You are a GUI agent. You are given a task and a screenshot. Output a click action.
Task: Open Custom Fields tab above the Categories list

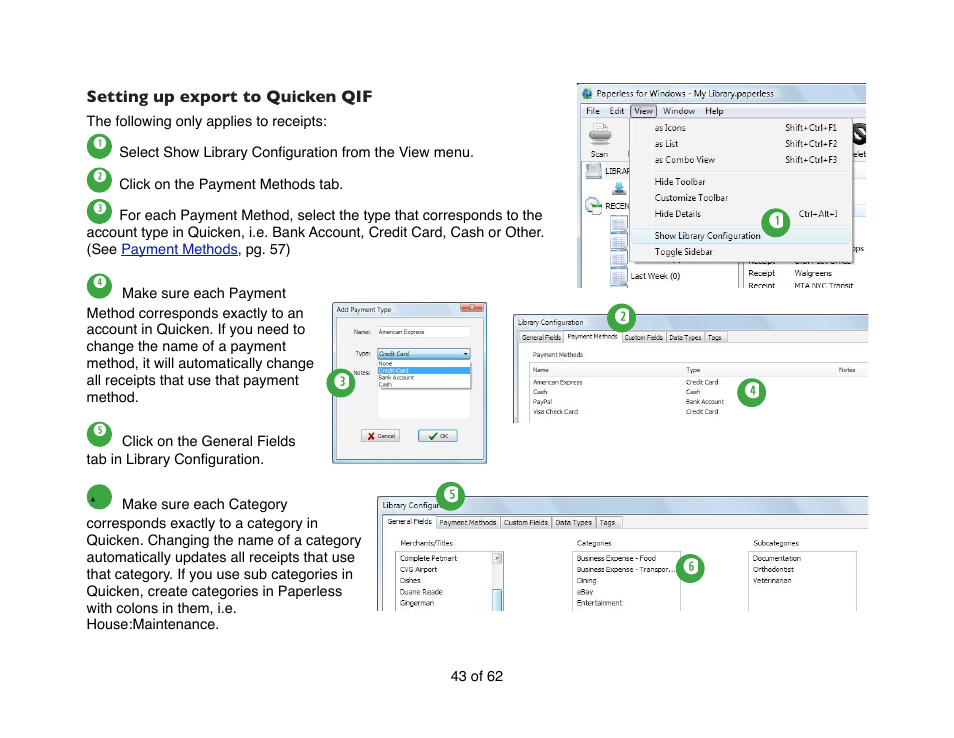point(526,523)
